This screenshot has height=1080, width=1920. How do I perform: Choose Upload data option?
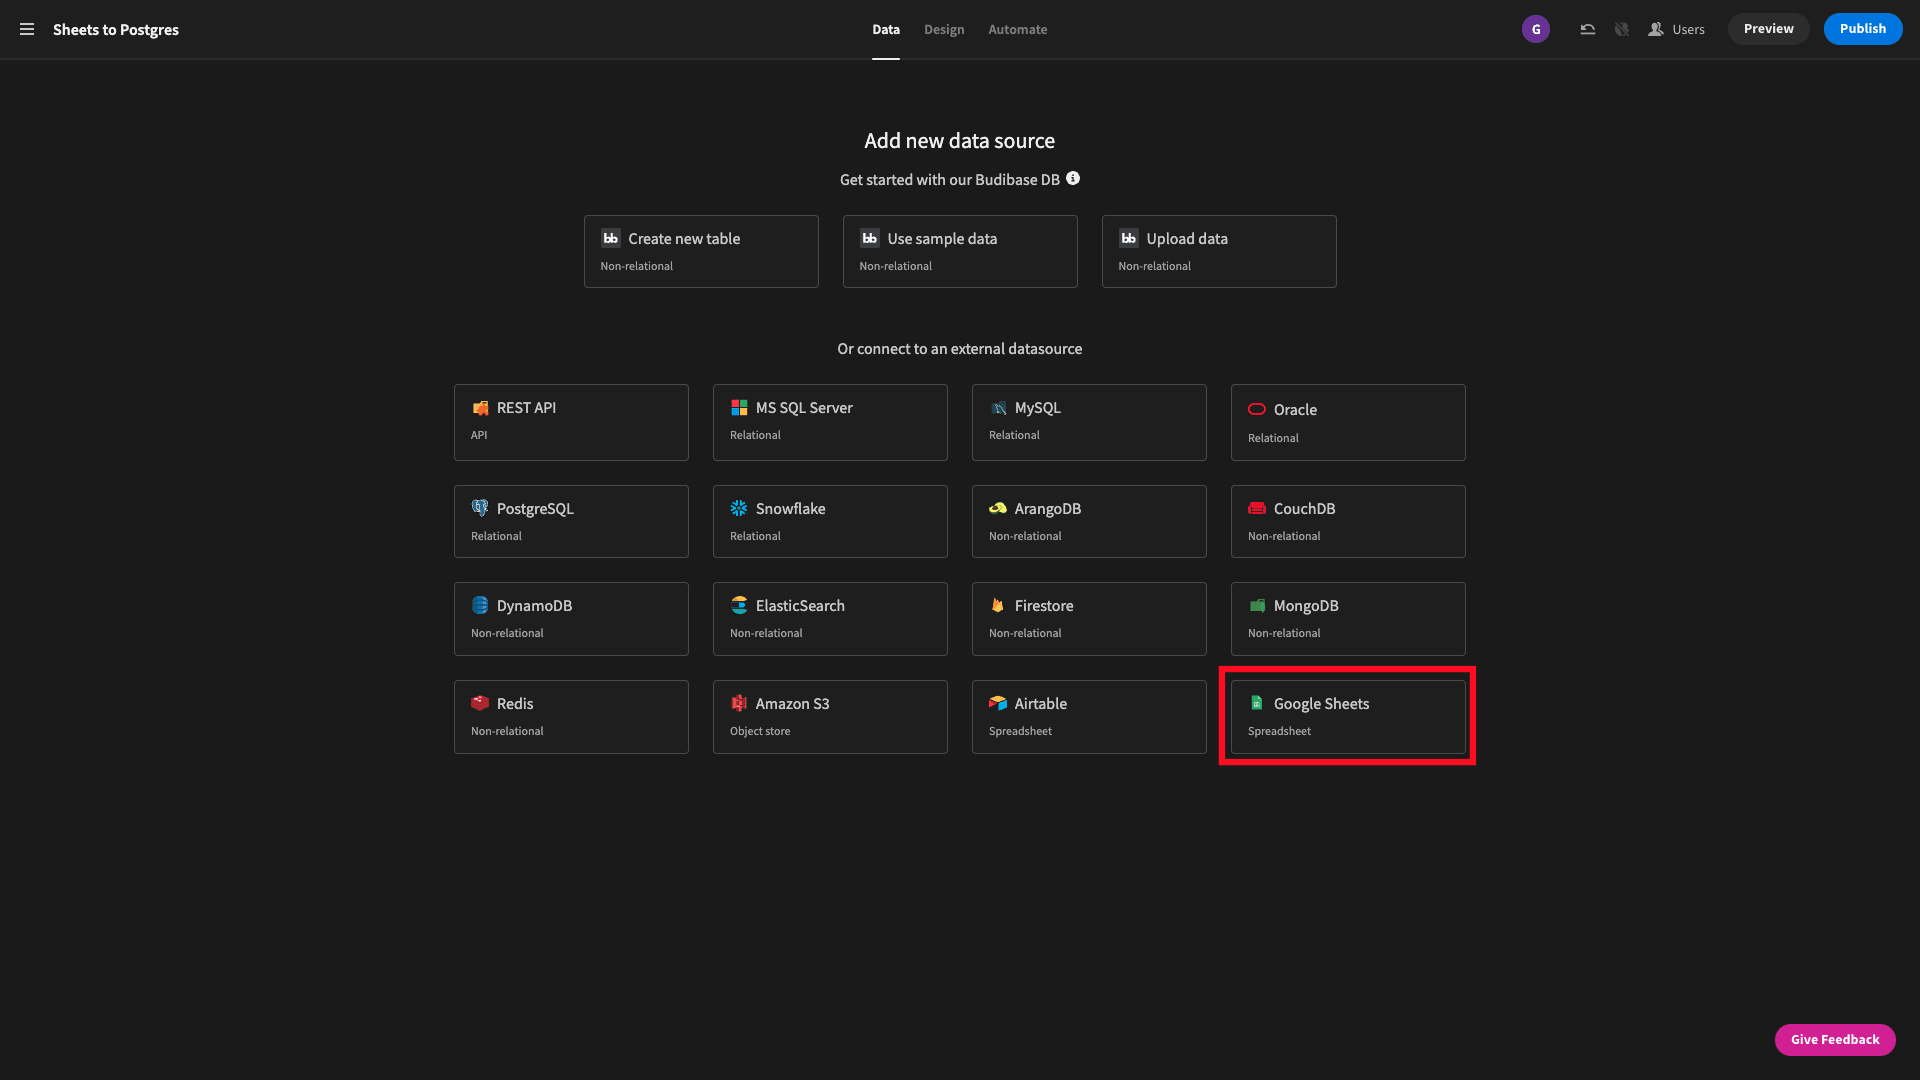click(1219, 251)
